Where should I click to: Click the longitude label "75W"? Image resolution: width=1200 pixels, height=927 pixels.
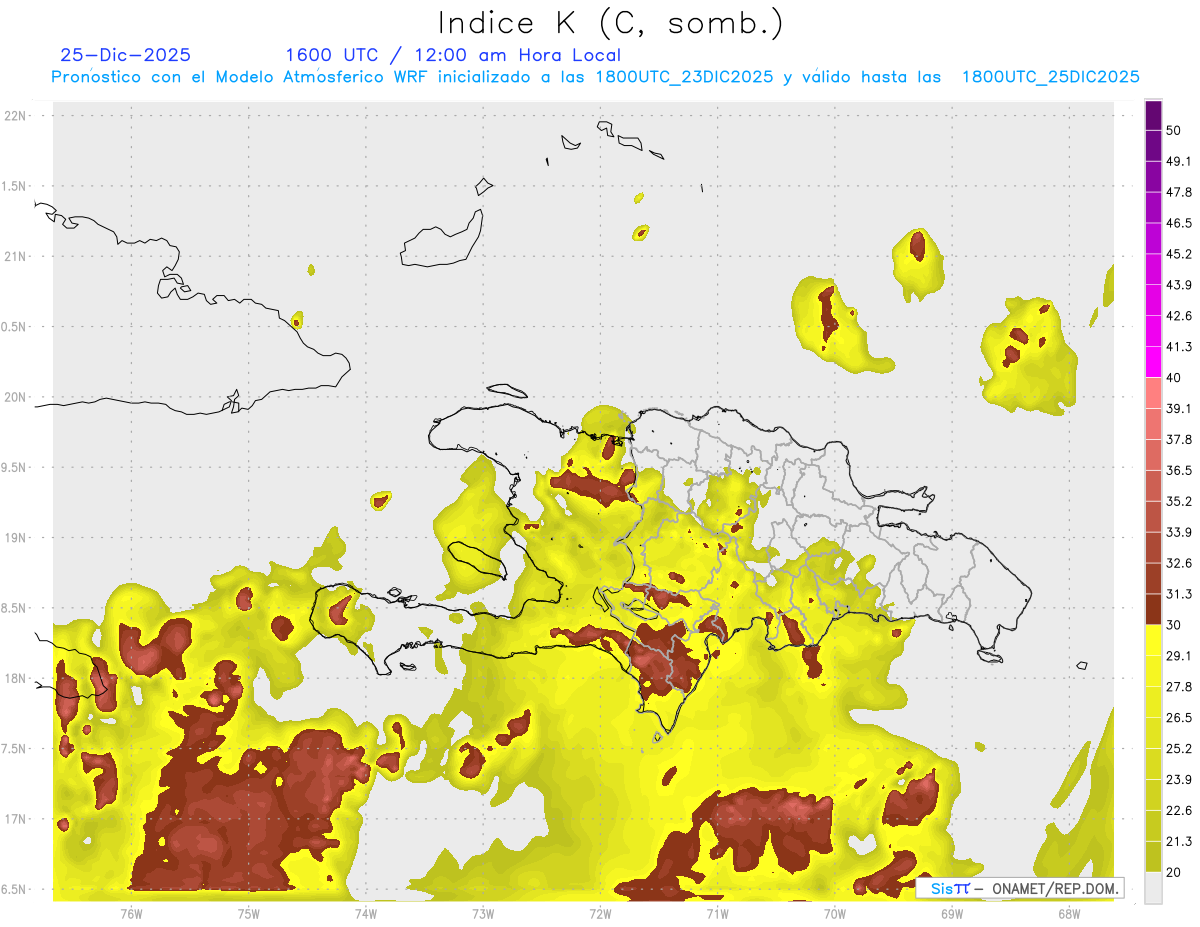pyautogui.click(x=249, y=913)
